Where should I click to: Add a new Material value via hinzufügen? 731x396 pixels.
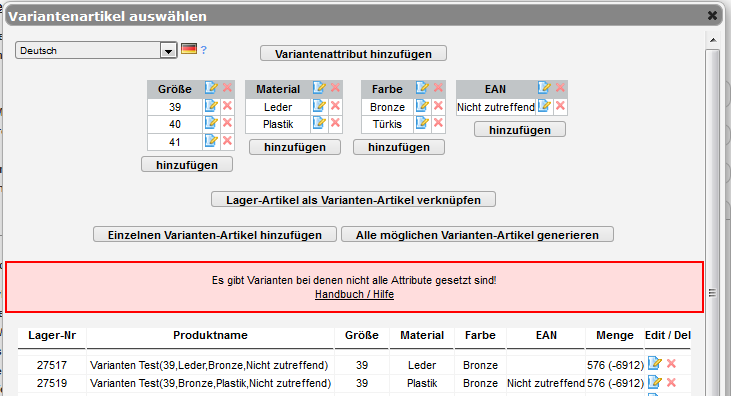click(295, 147)
